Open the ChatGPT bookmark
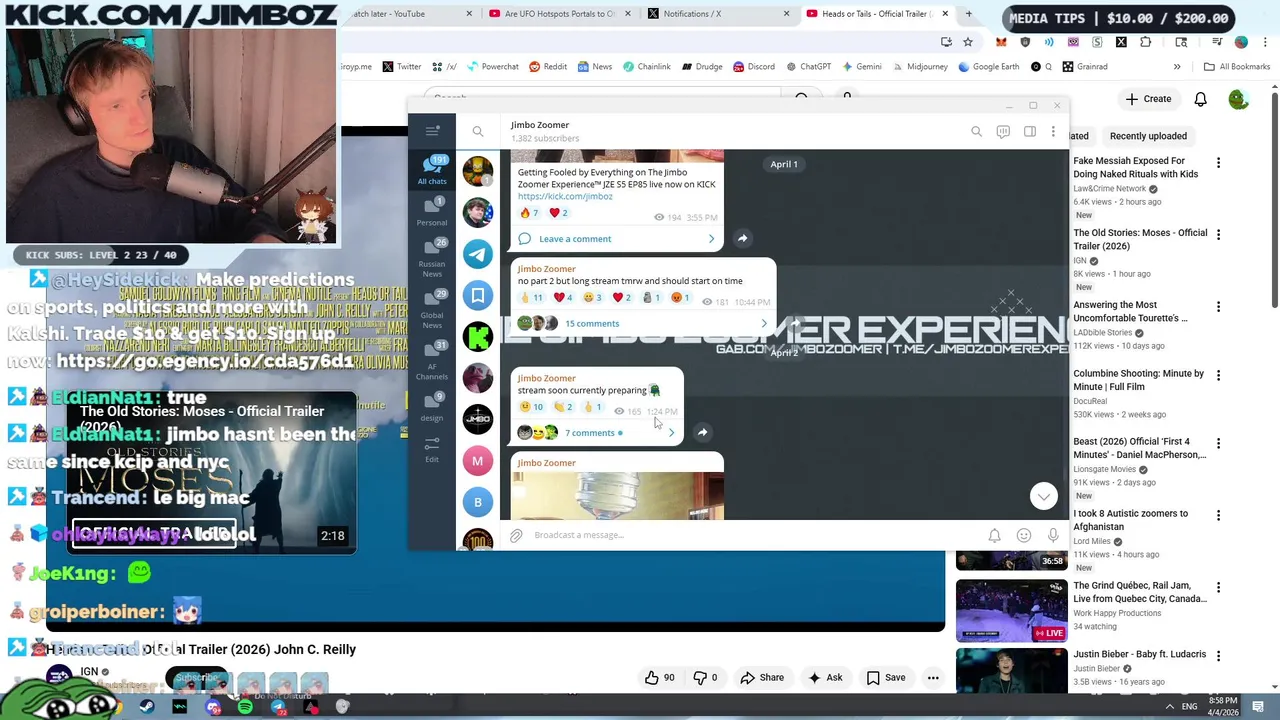This screenshot has width=1280, height=720. click(808, 67)
